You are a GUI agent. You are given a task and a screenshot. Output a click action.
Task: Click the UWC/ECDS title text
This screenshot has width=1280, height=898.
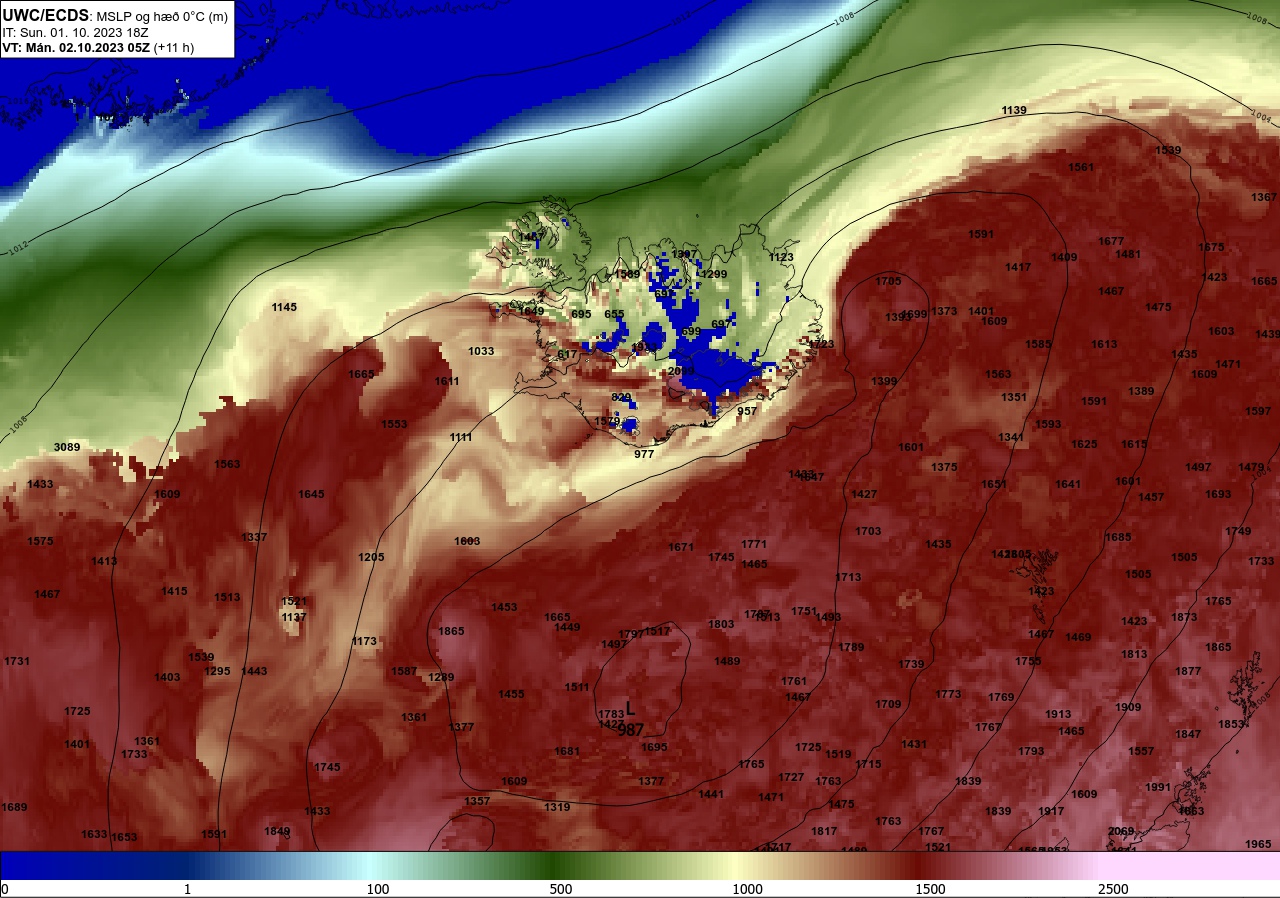click(46, 16)
